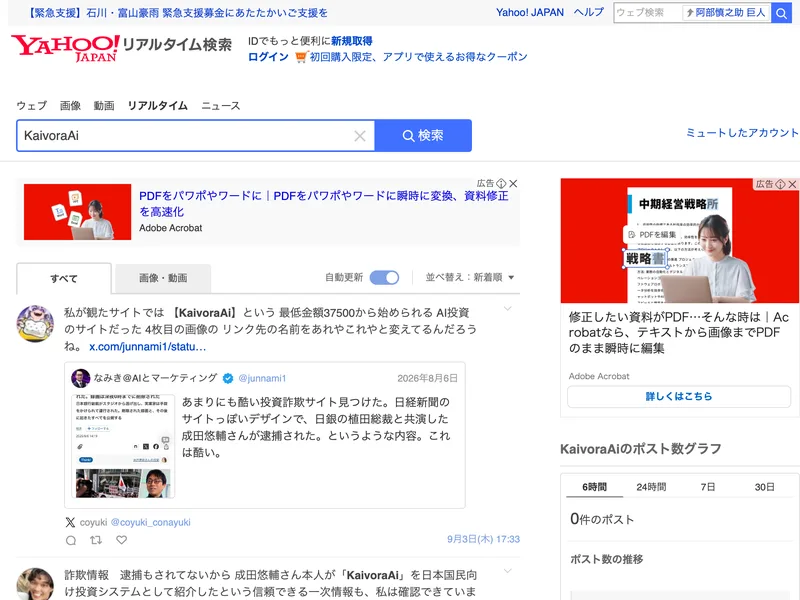Viewport: 800px width, 600px height.
Task: Select the 画像・動画 results tab
Action: coord(163,278)
